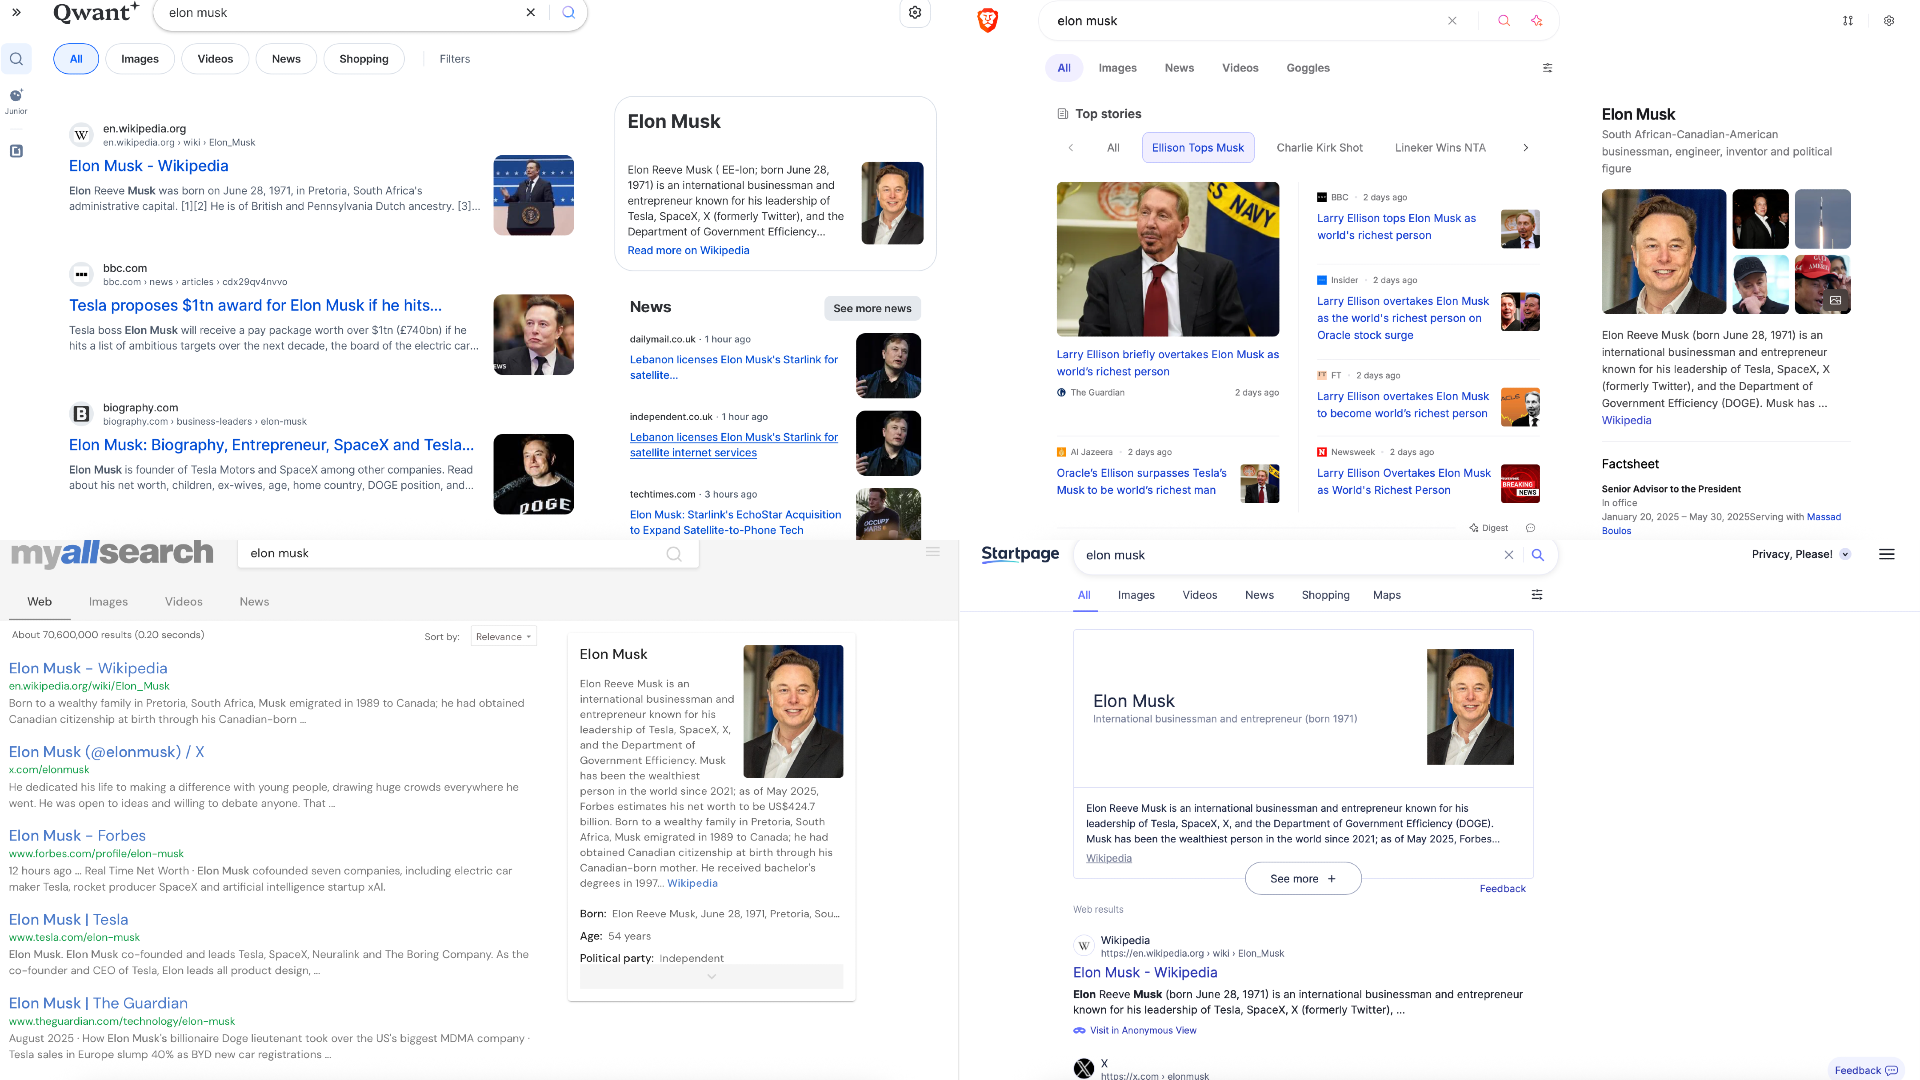The height and width of the screenshot is (1080, 1920).
Task: Switch to Brave Goggles tab
Action: pos(1307,68)
